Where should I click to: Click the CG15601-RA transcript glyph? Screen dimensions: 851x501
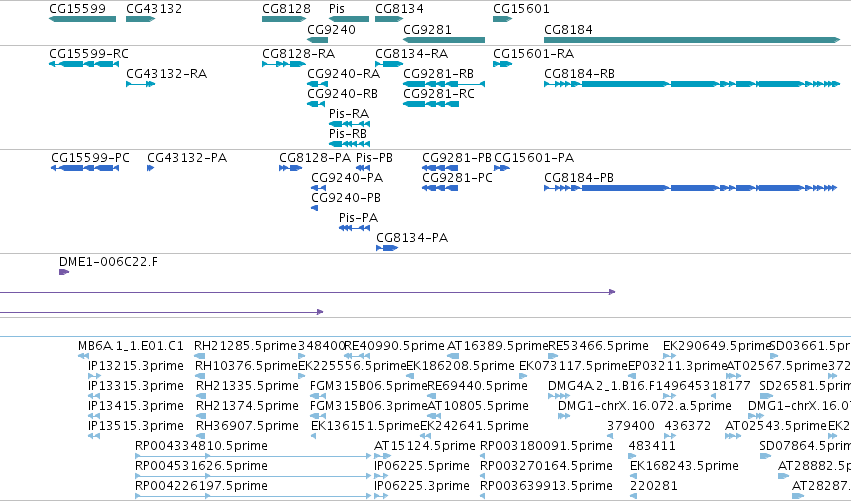pos(503,64)
